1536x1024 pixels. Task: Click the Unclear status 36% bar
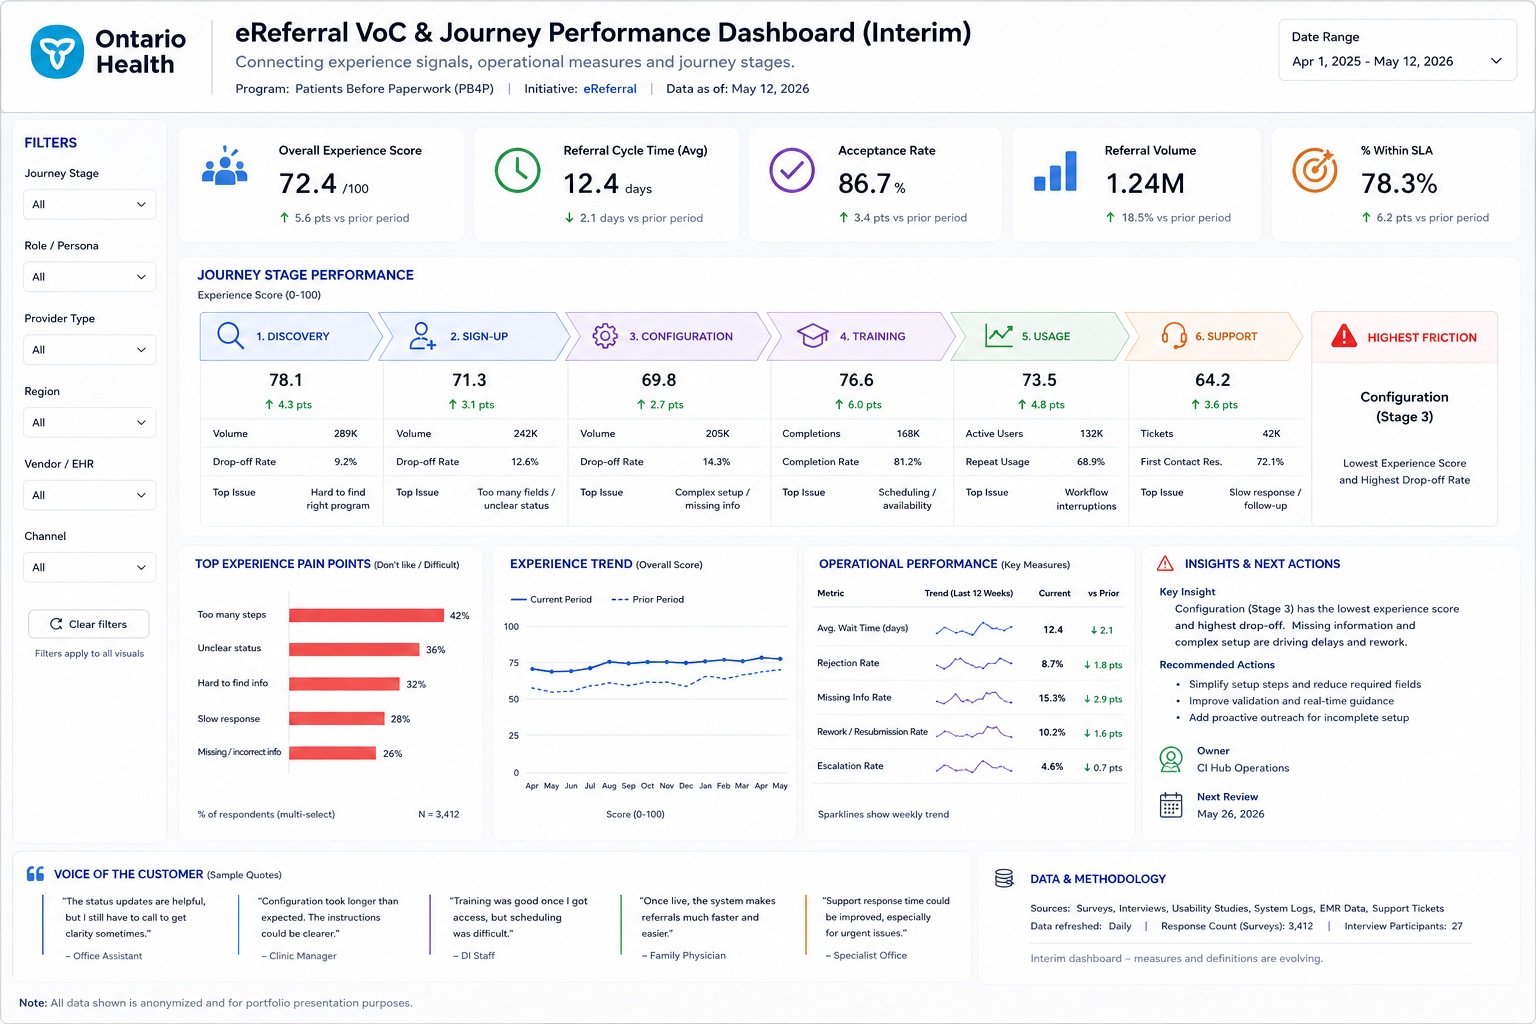click(x=354, y=649)
